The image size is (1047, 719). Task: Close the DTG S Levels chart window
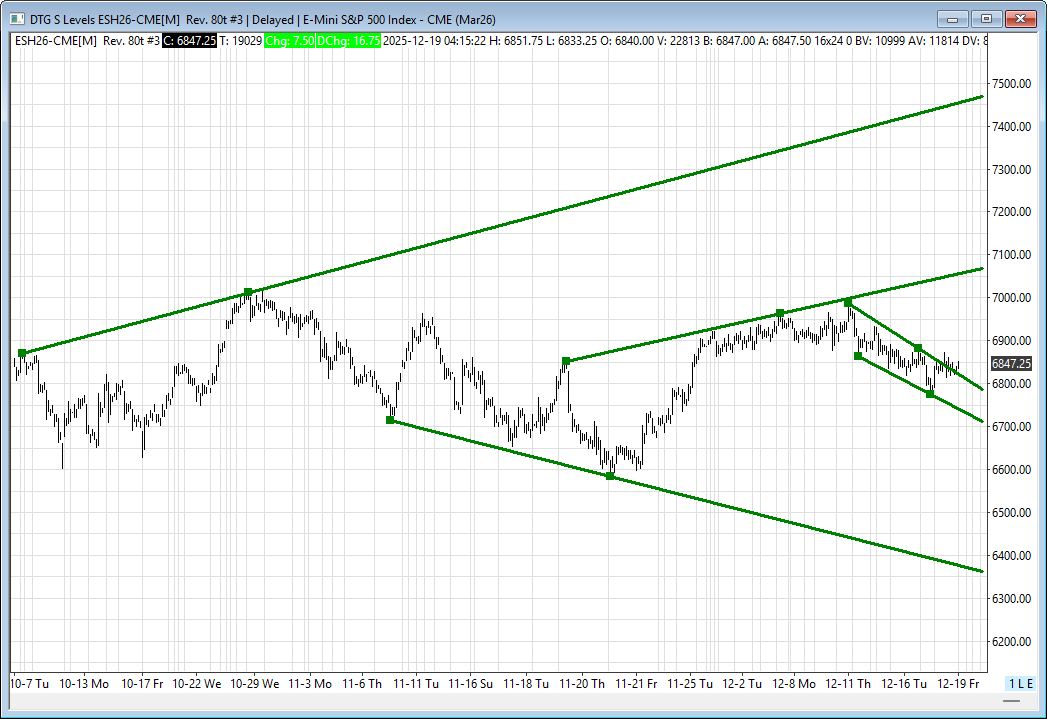1020,19
